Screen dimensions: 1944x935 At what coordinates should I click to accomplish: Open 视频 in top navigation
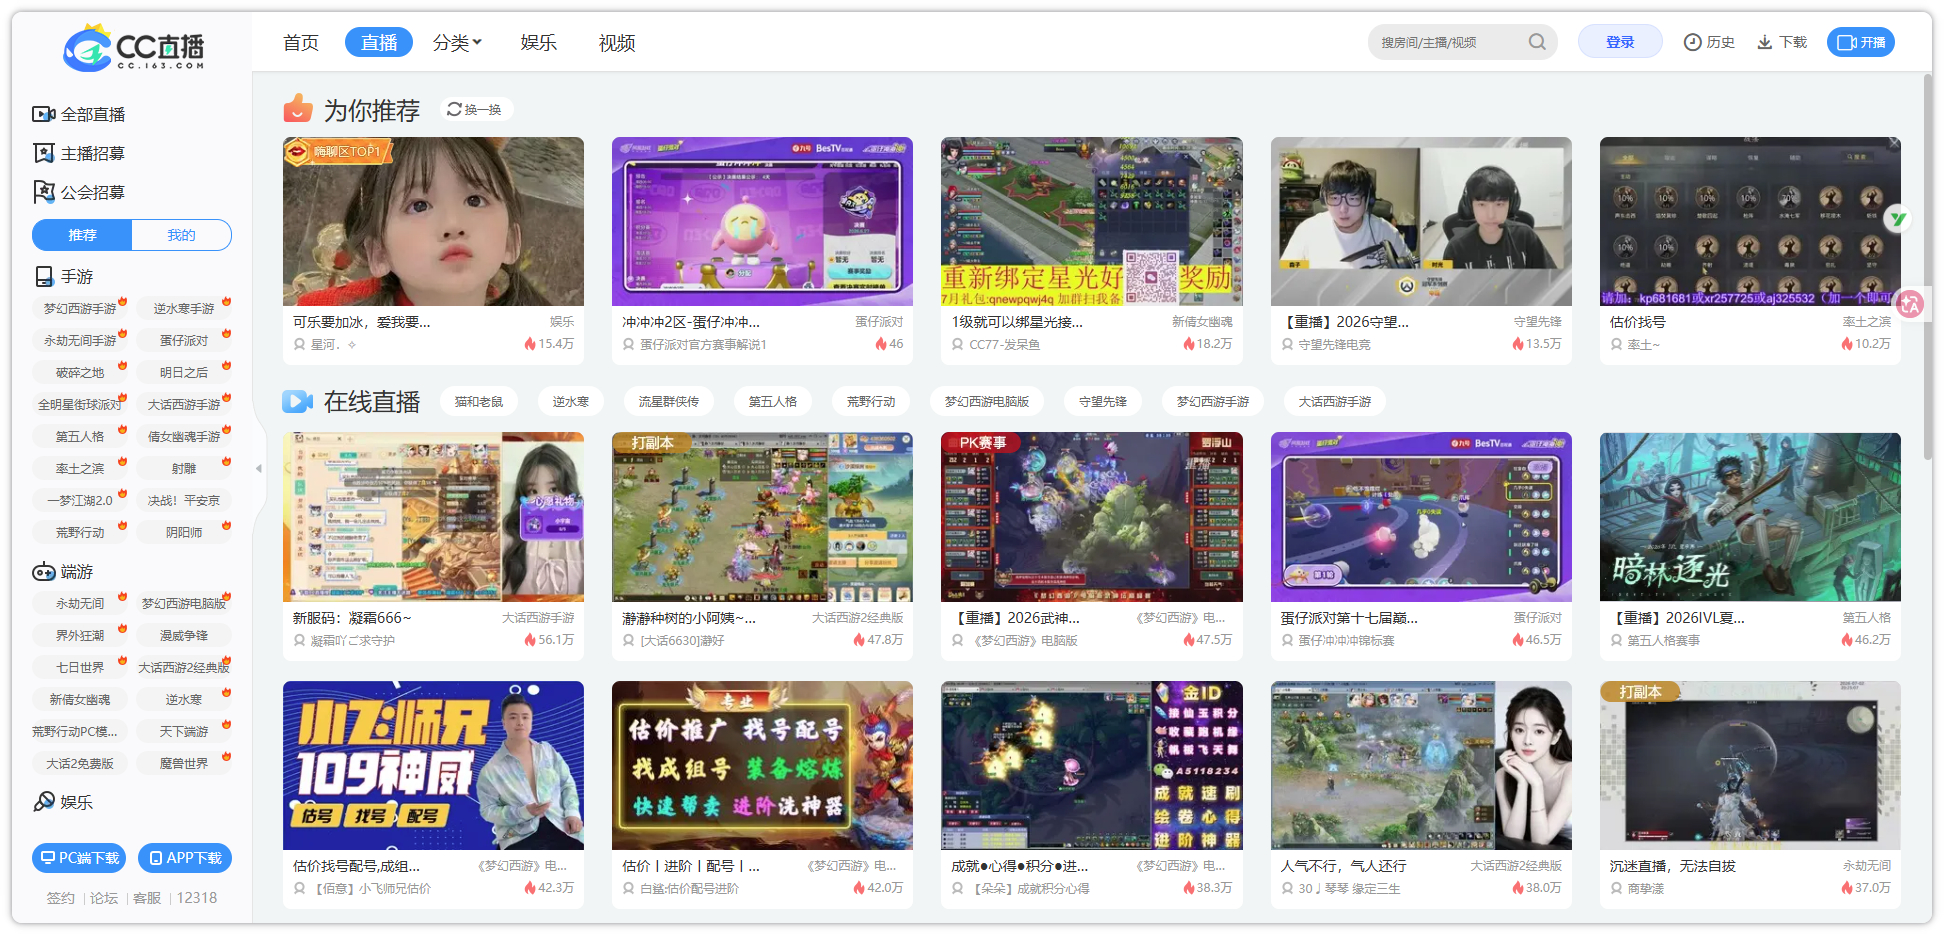(617, 42)
